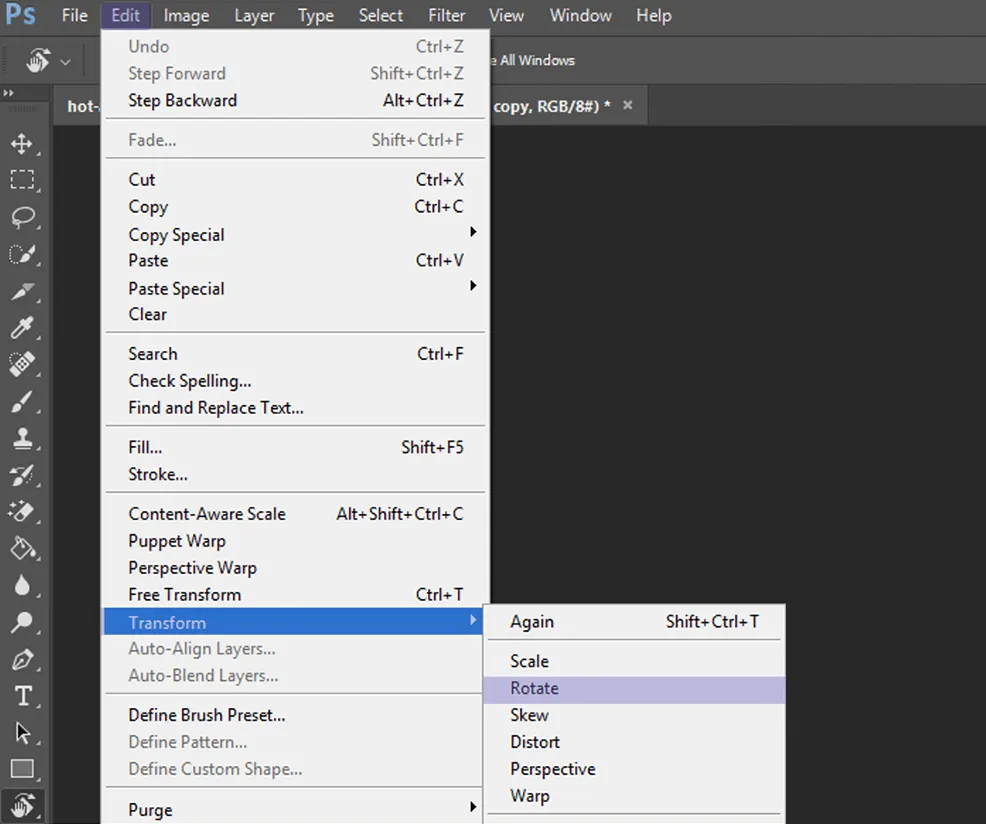Expand the Paste Special submenu
The image size is (986, 824).
click(295, 288)
